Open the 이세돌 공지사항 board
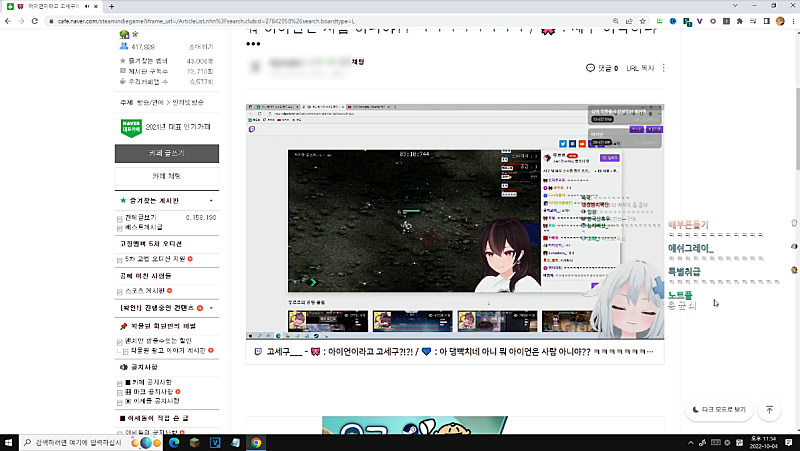This screenshot has width=800, height=451. pyautogui.click(x=152, y=402)
